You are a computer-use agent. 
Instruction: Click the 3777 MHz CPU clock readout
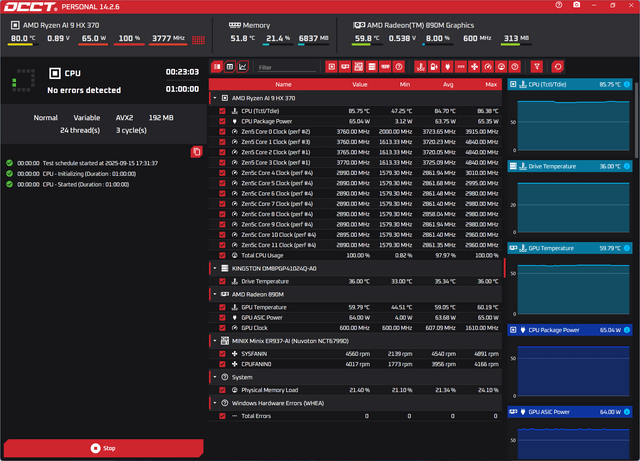(168, 38)
